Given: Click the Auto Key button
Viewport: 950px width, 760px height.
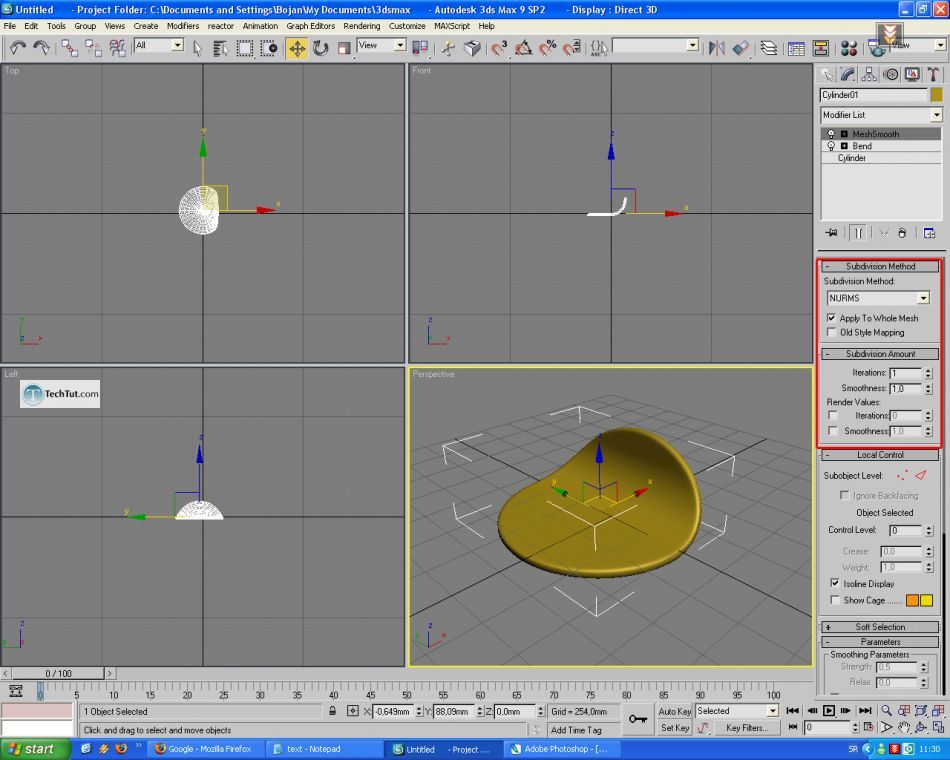Looking at the screenshot, I should click(675, 711).
